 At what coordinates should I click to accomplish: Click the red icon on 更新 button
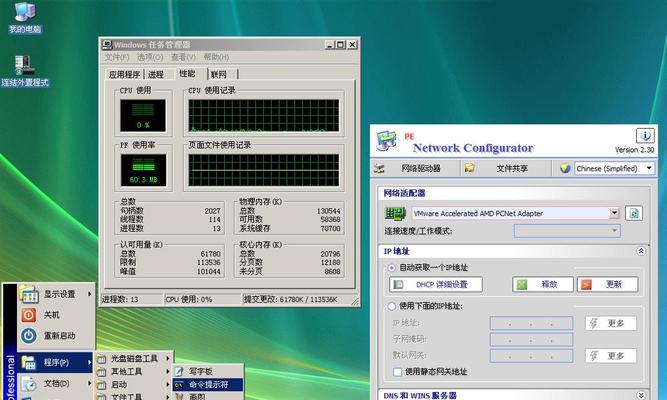[x=587, y=284]
